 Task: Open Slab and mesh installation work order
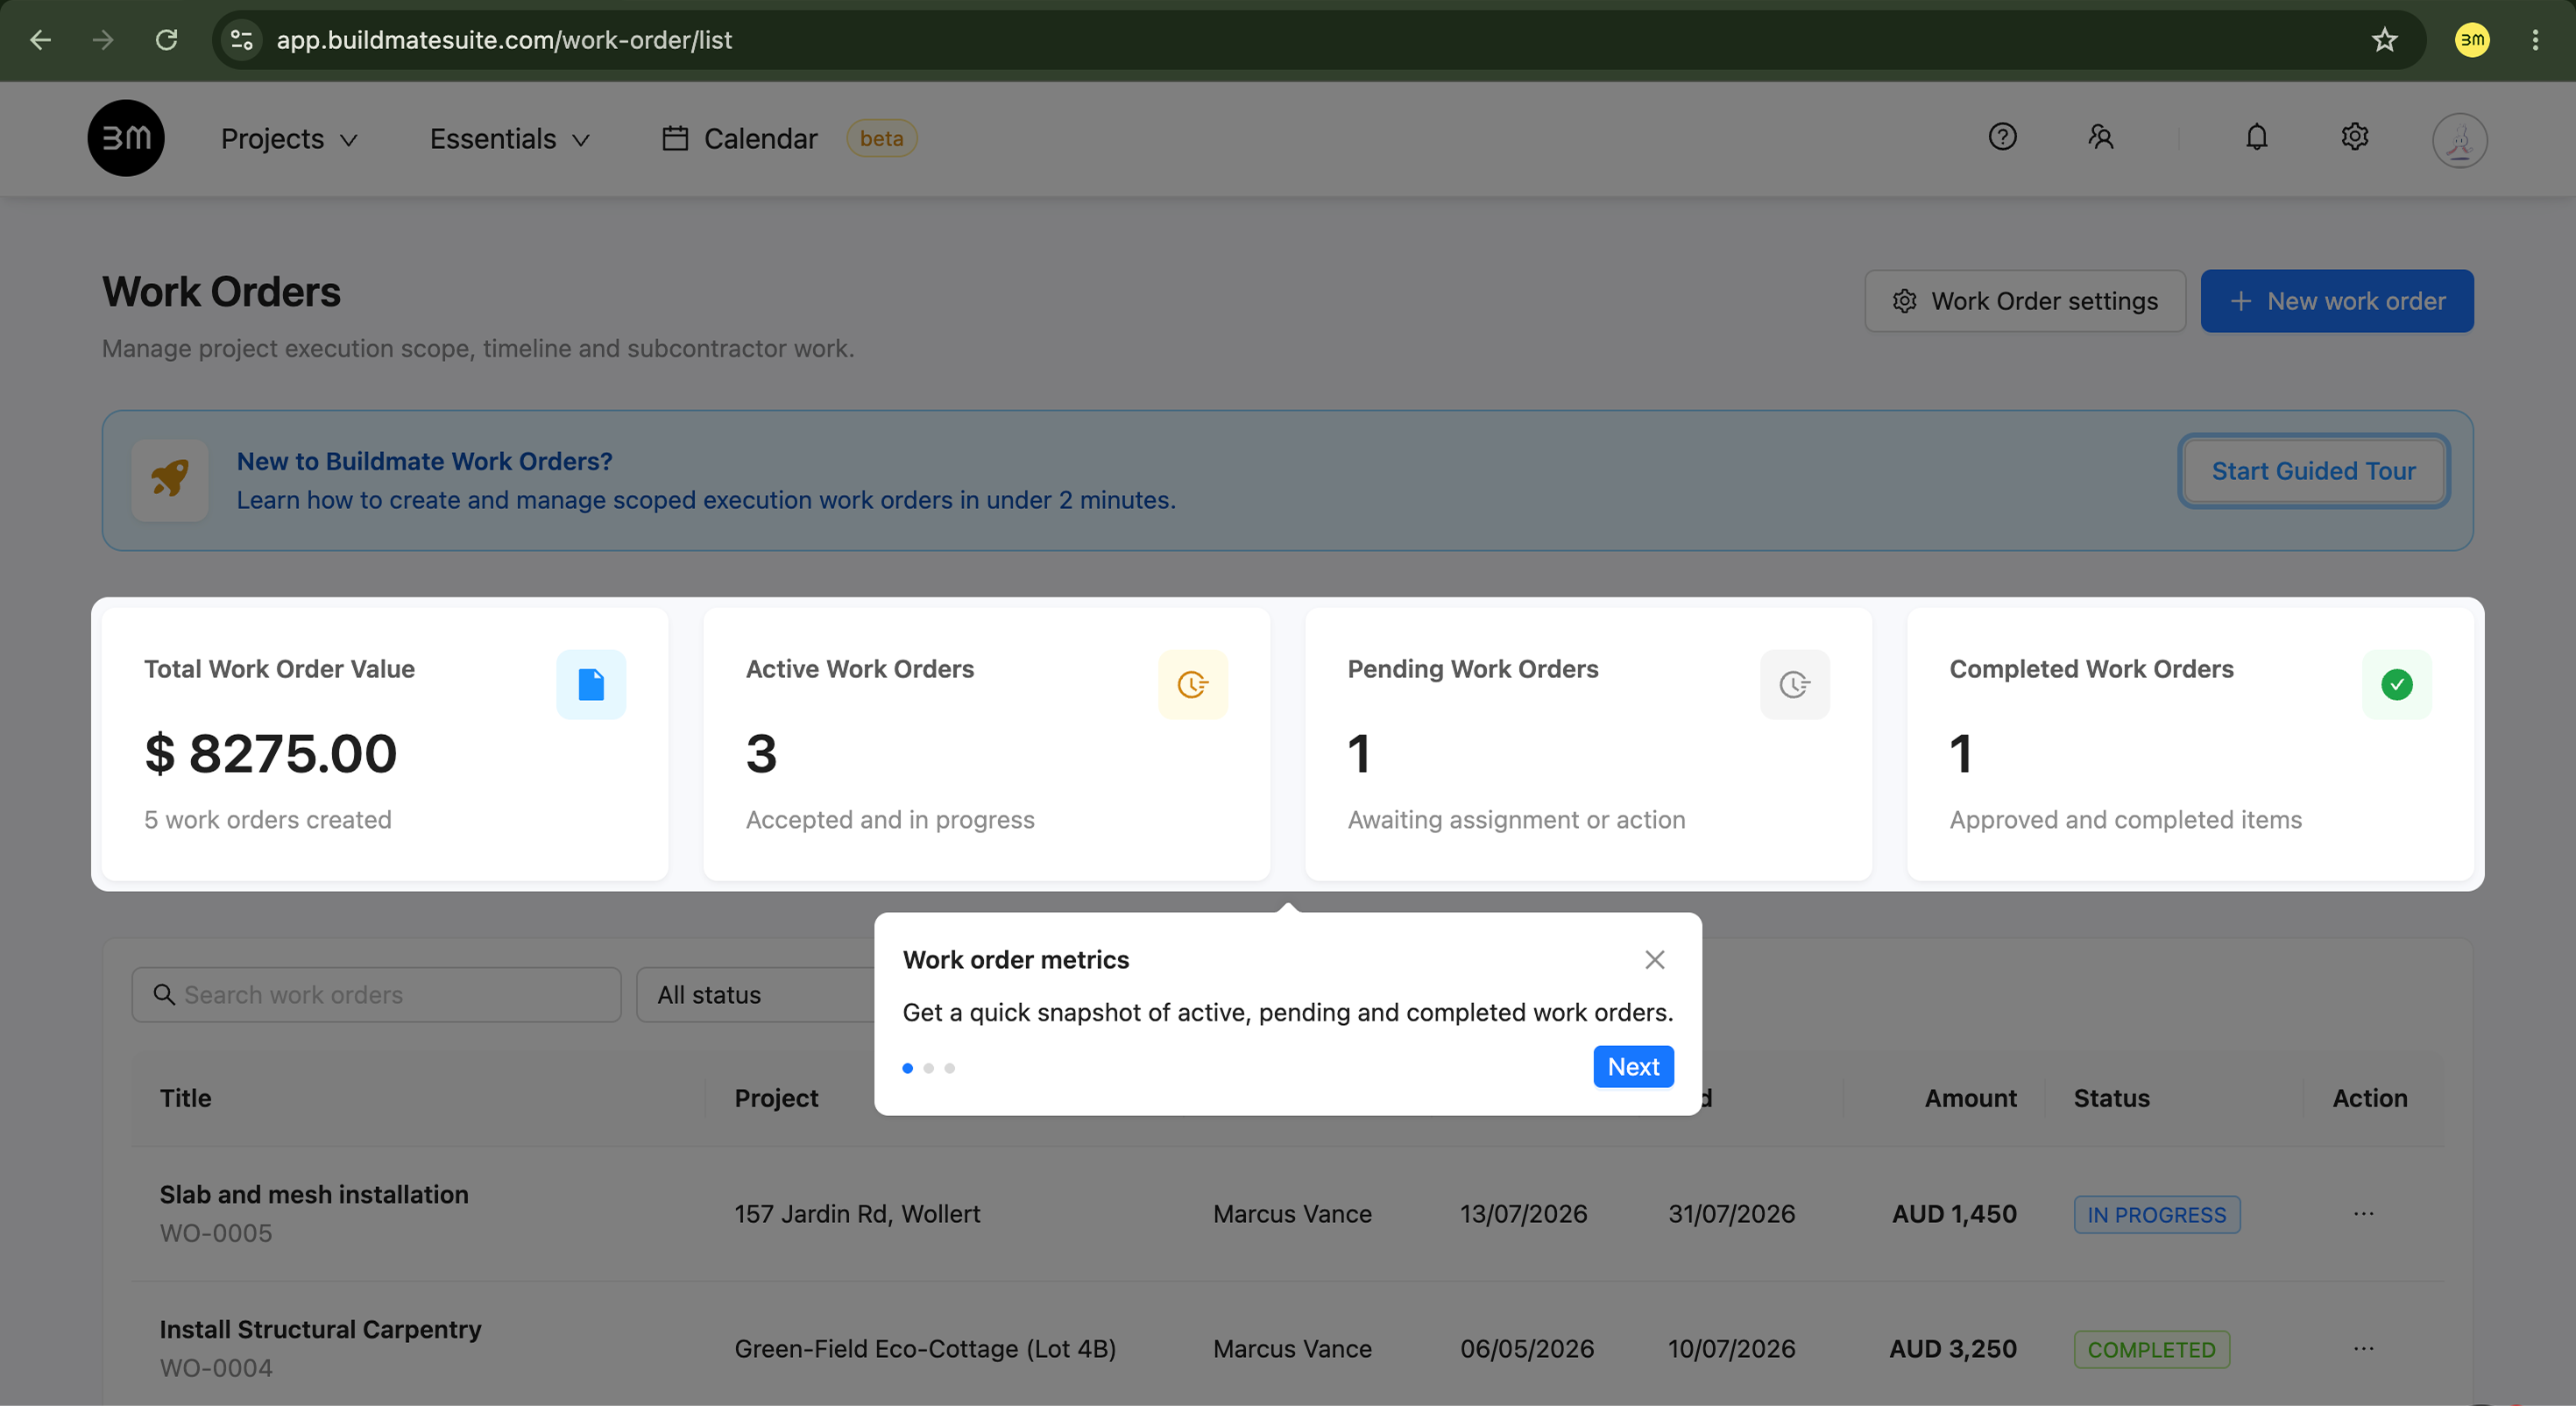(314, 1195)
